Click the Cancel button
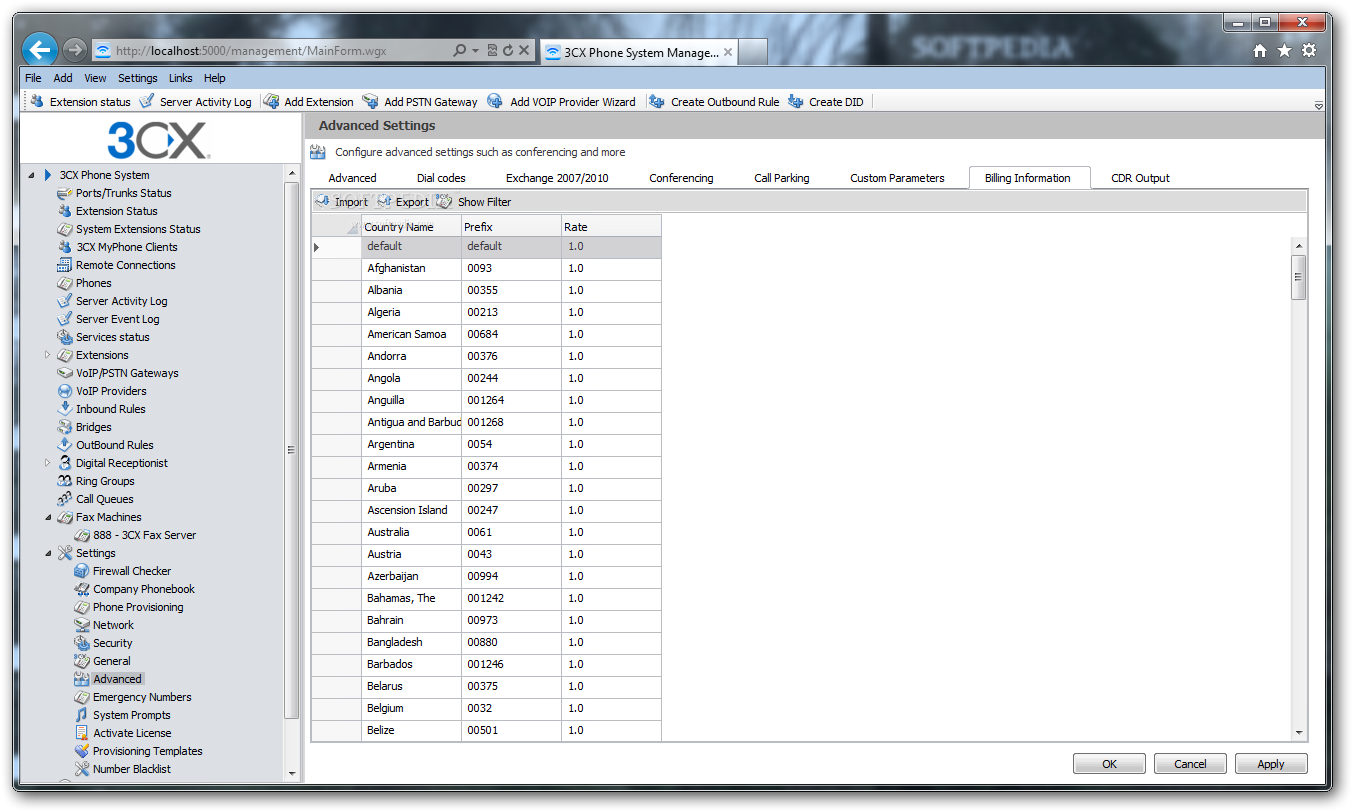 1190,764
